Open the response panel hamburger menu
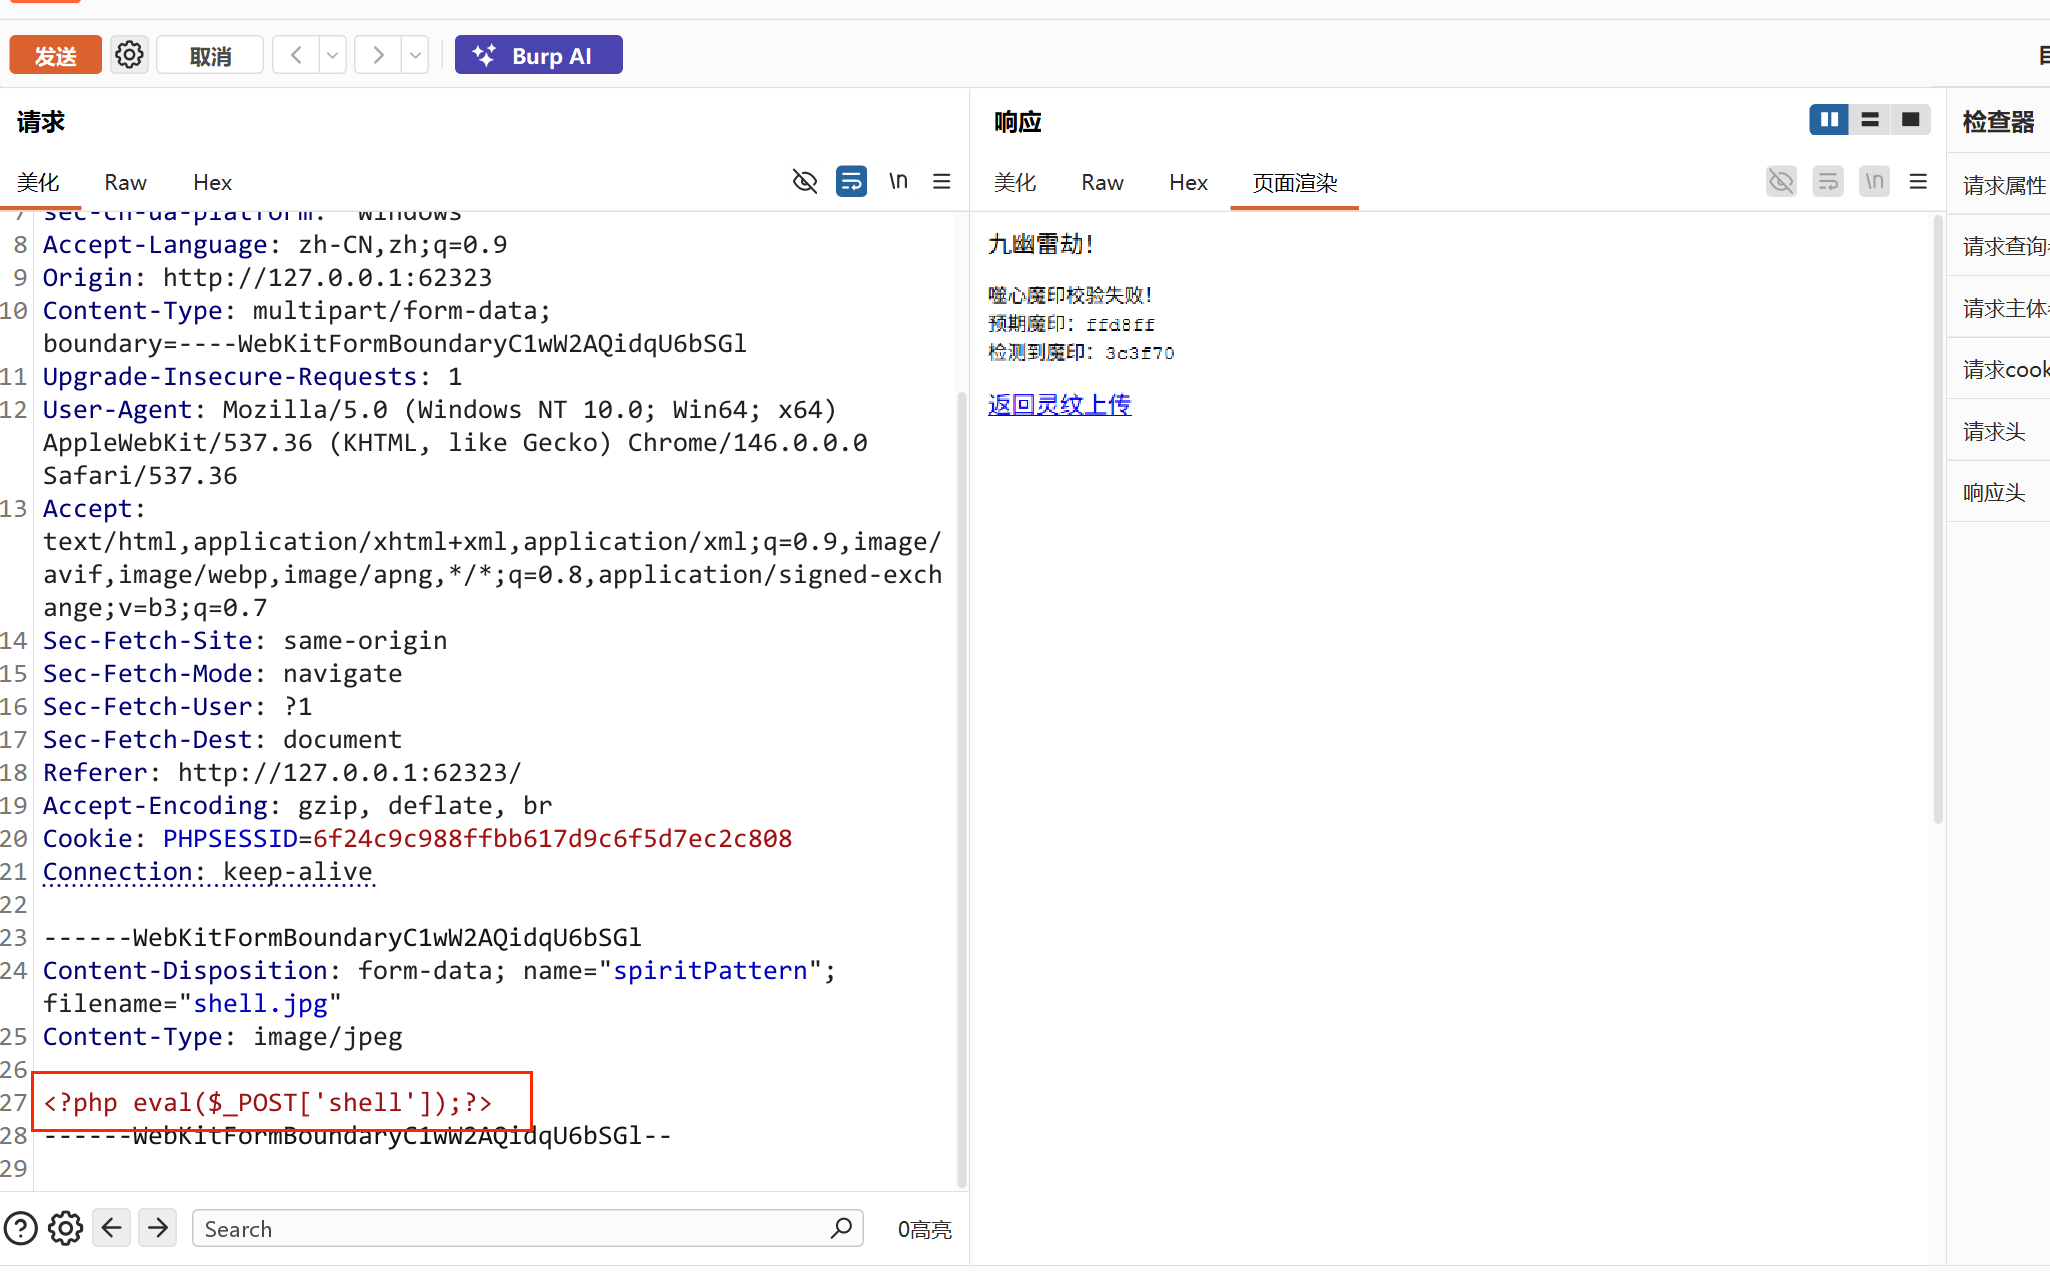The image size is (2050, 1271). (x=1918, y=181)
